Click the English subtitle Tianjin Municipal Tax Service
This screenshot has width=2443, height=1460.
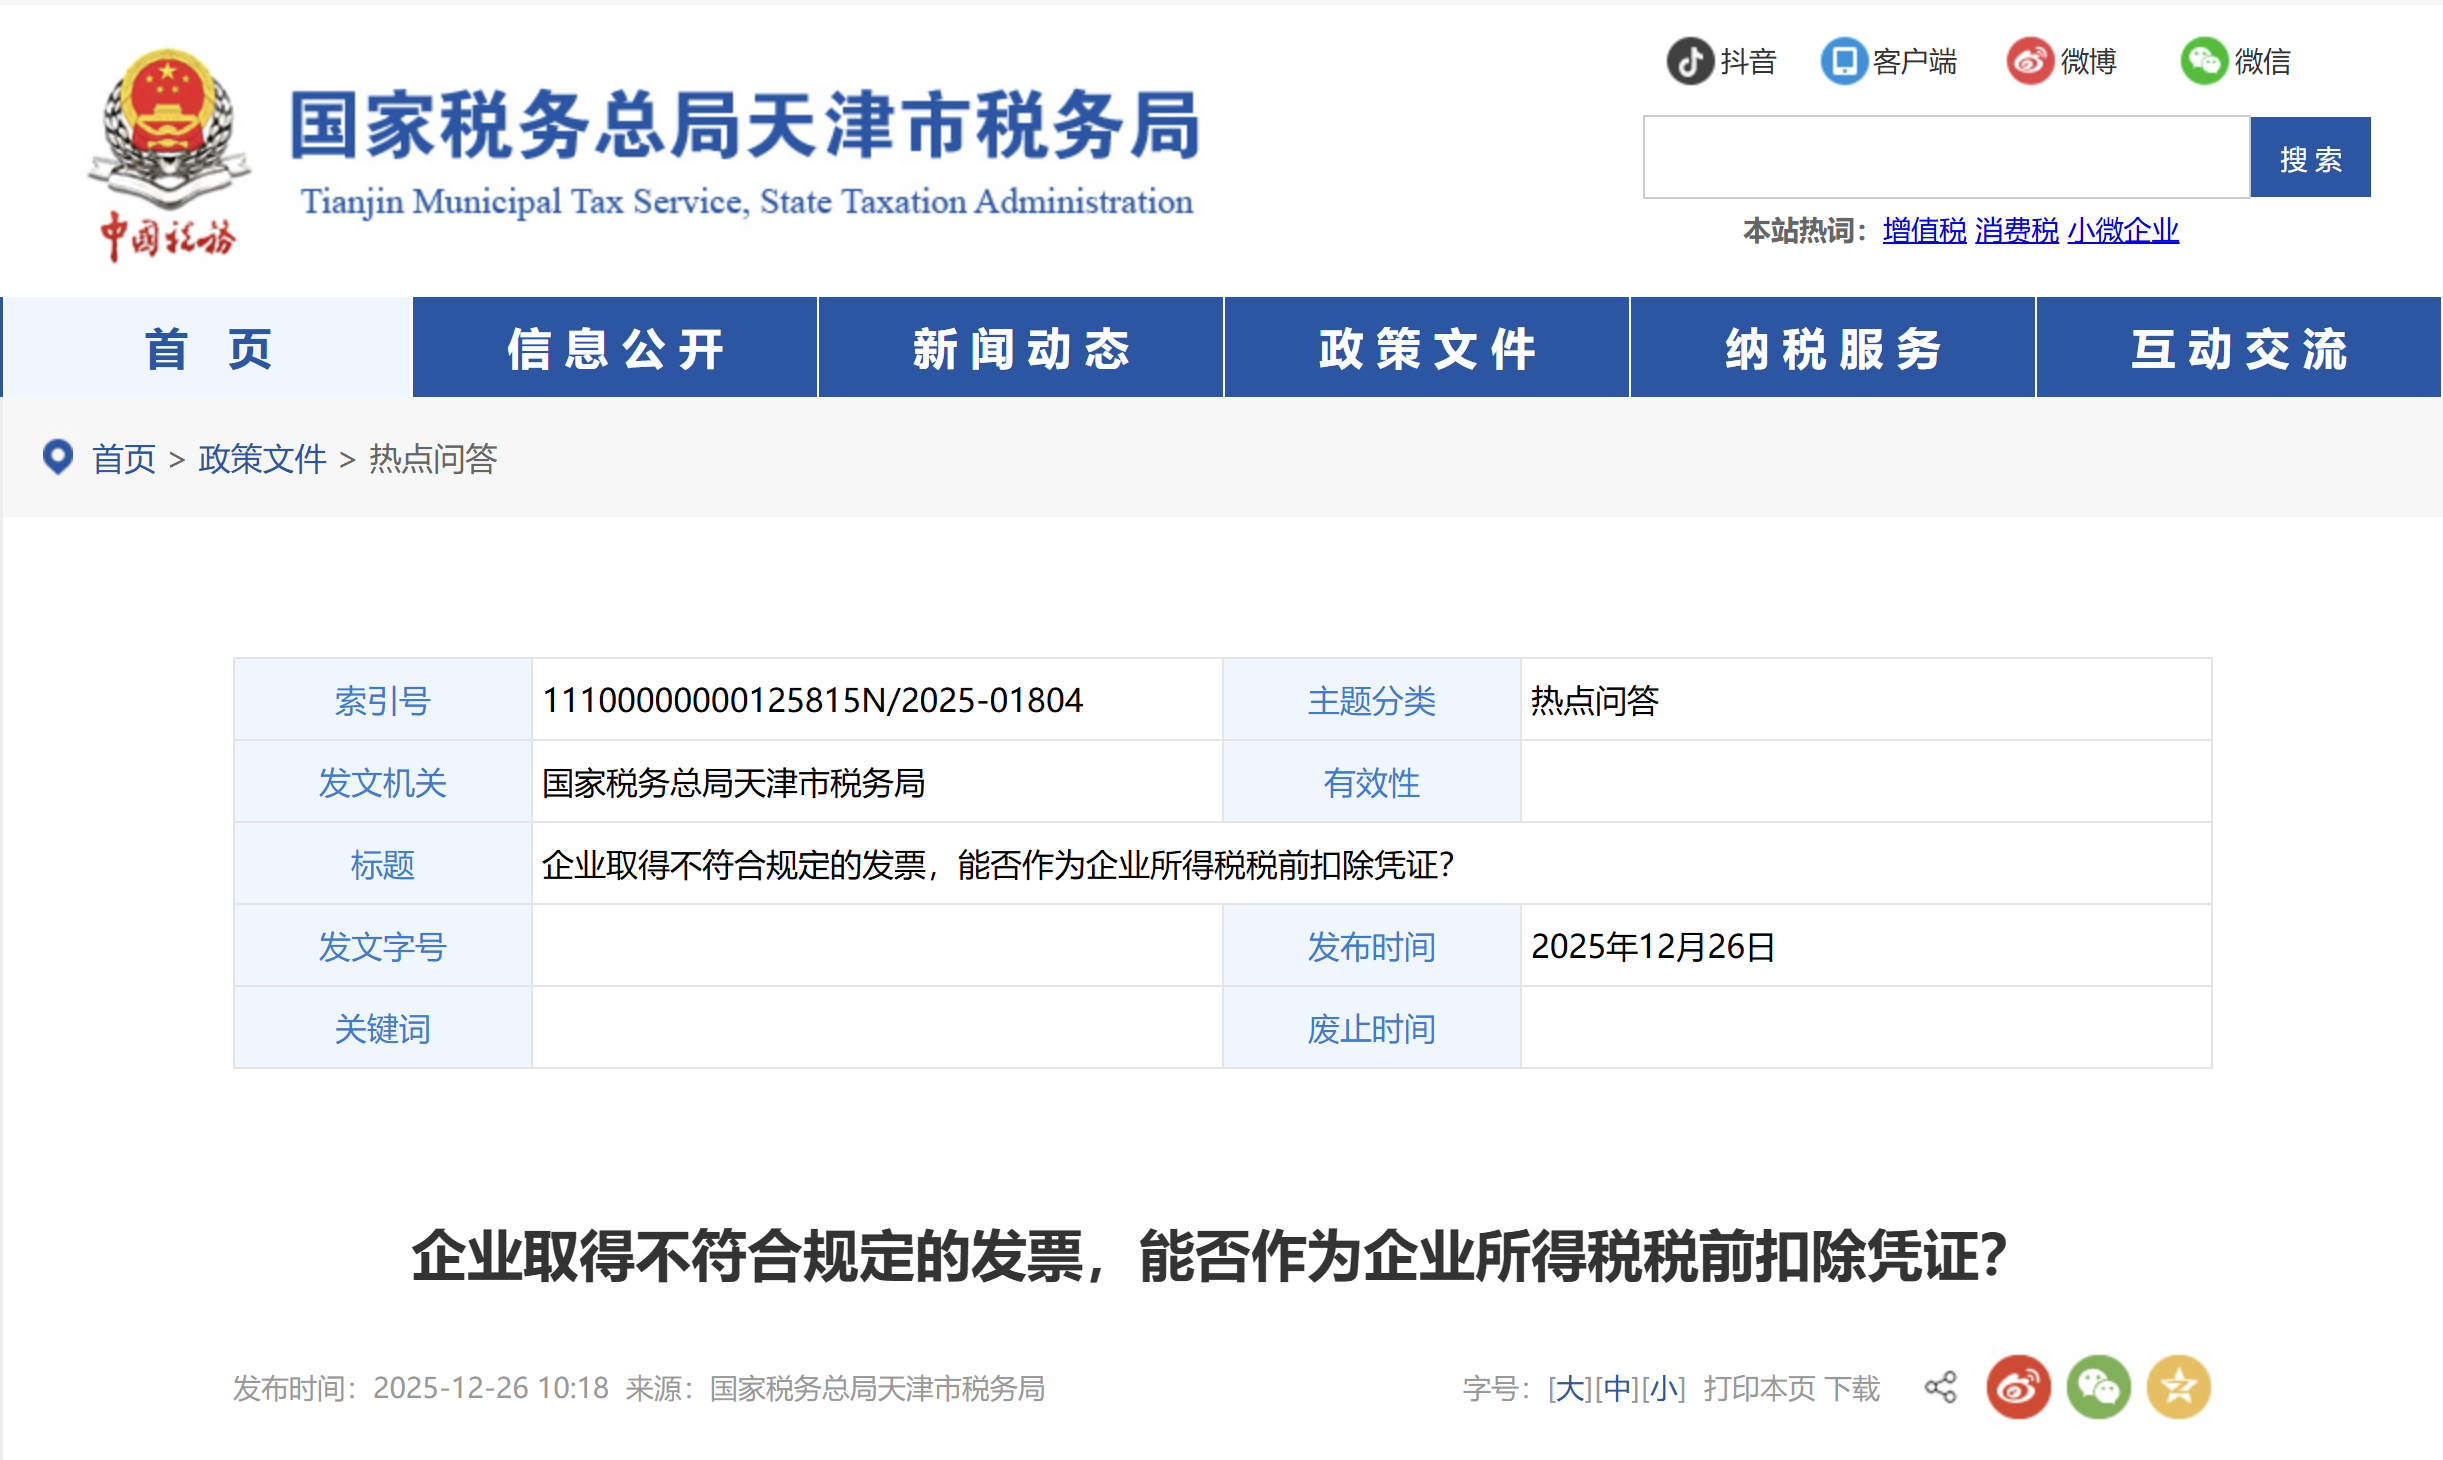[x=747, y=201]
